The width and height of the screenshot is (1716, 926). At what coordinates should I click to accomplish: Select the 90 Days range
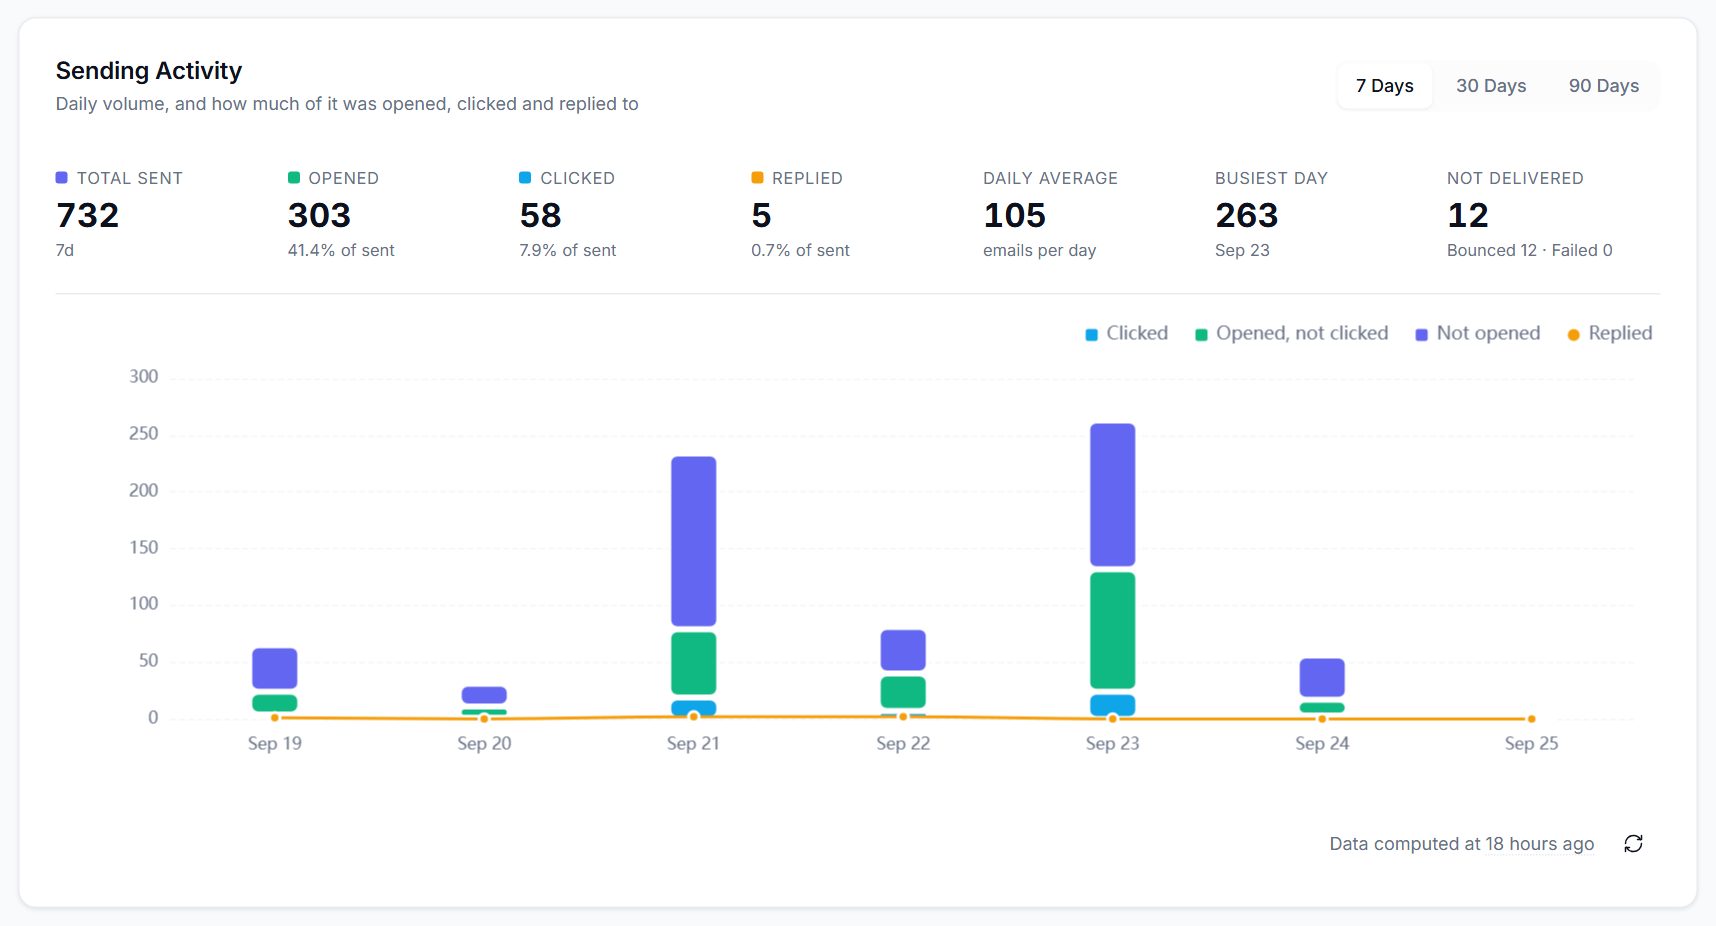pos(1603,86)
